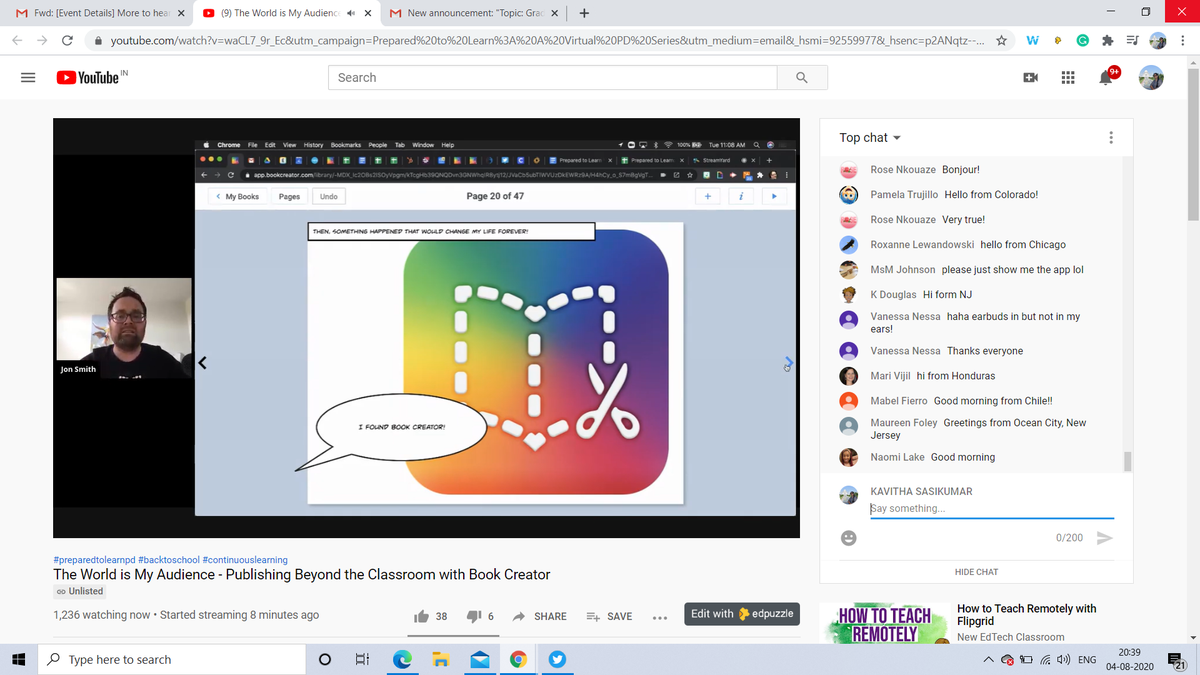
Task: Click chat author Mabel Fierro
Action: pyautogui.click(x=899, y=401)
